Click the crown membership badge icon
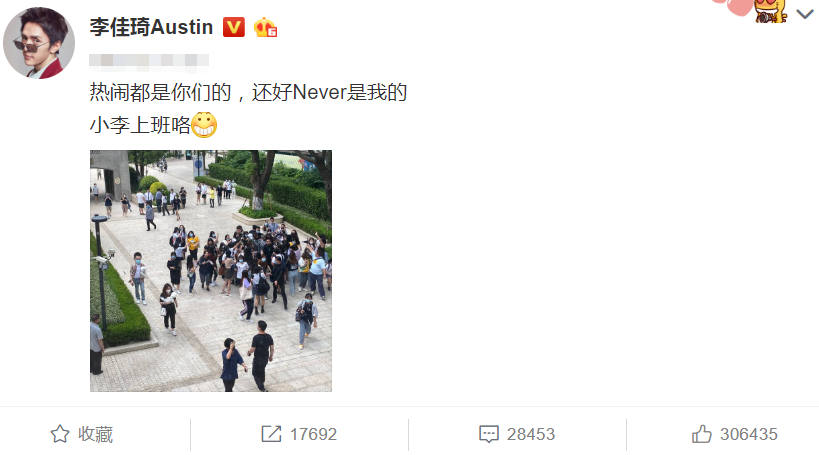Image resolution: width=819 pixels, height=455 pixels. tap(265, 27)
